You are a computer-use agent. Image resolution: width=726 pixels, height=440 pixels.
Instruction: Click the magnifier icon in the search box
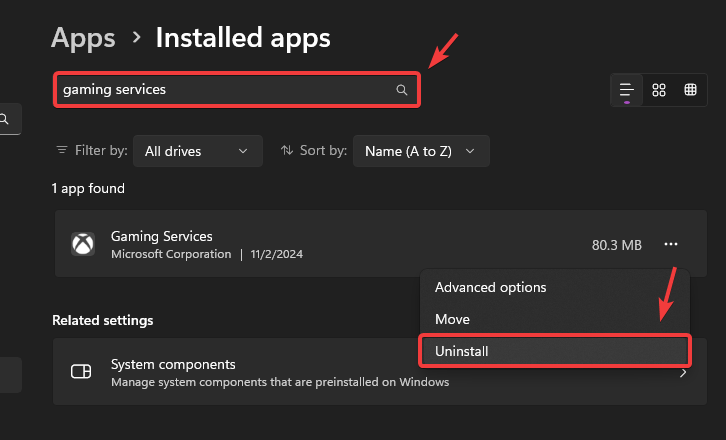pos(402,90)
